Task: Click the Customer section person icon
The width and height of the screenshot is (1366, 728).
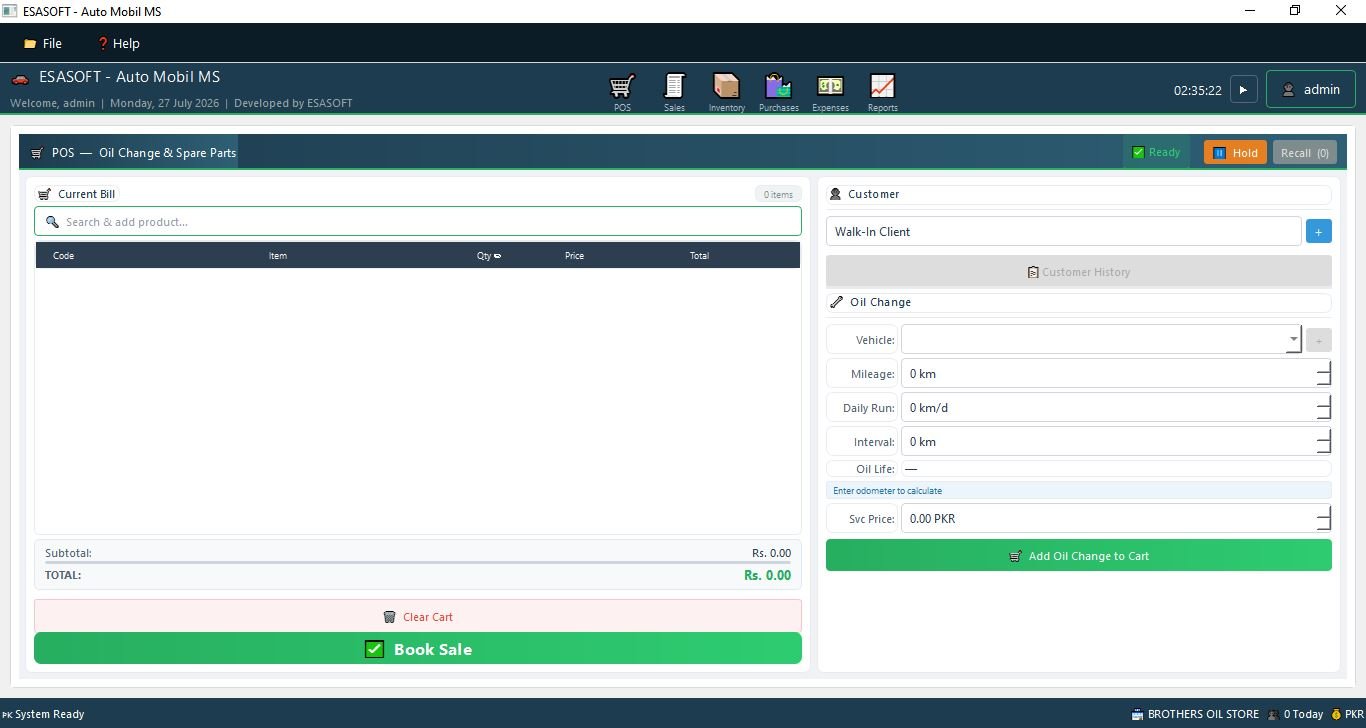Action: (x=836, y=194)
